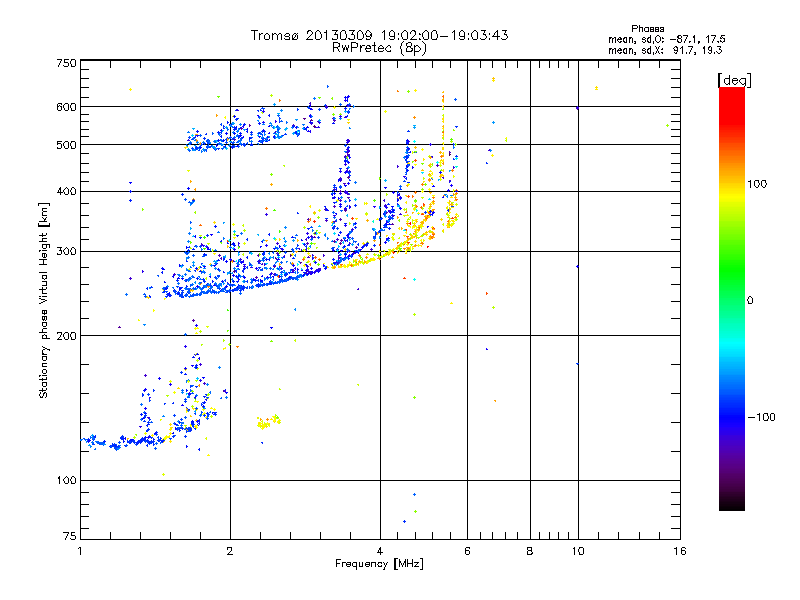Click the blue echo cluster between 500-600 km
The height and width of the screenshot is (600, 800).
click(x=268, y=125)
